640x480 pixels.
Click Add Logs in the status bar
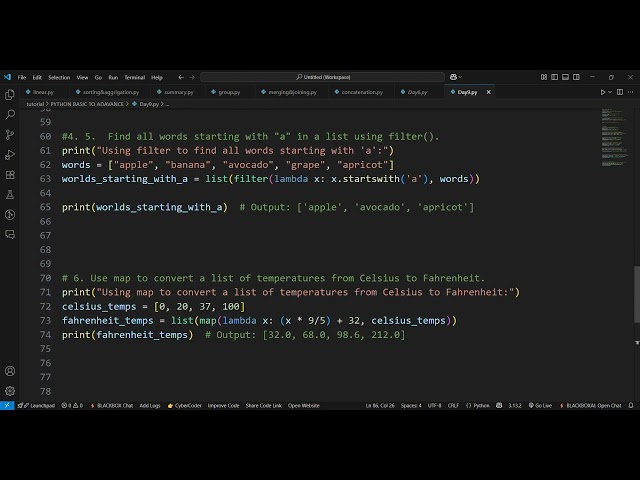150,406
